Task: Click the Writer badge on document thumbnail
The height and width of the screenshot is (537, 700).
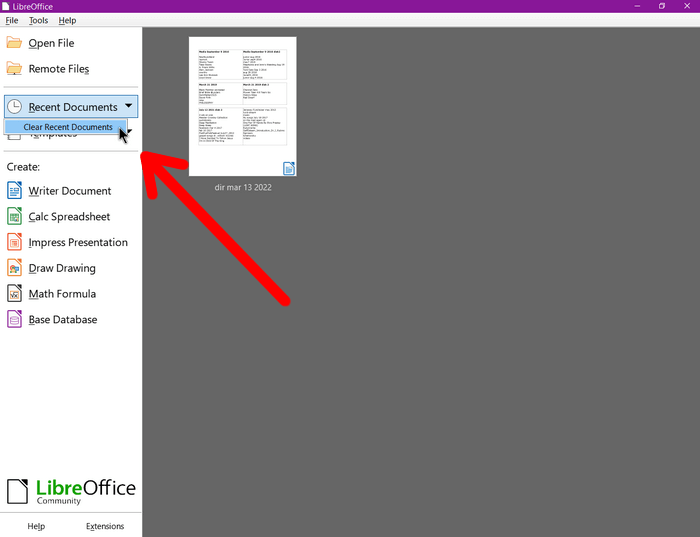Action: pos(289,168)
